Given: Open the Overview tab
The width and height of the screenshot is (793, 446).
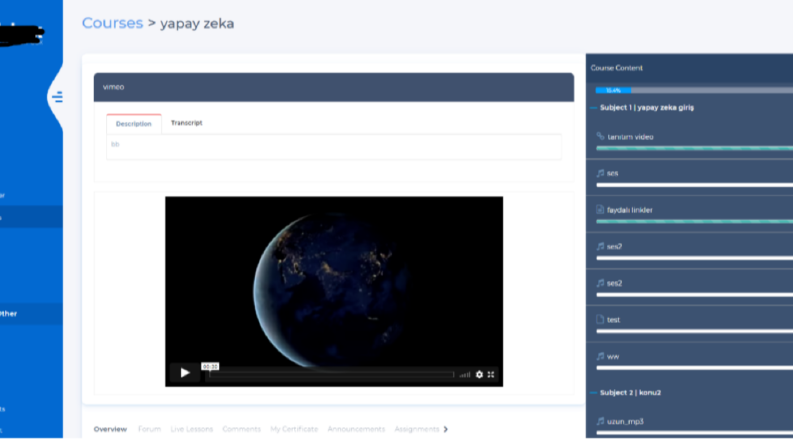Looking at the screenshot, I should pos(110,429).
